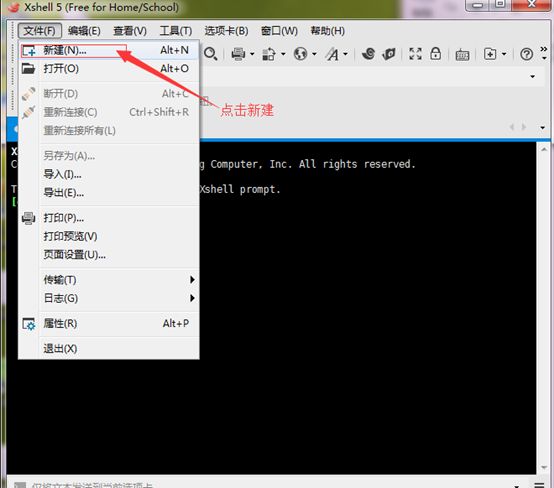Click the file transfer toolbar icon

pyautogui.click(x=269, y=54)
